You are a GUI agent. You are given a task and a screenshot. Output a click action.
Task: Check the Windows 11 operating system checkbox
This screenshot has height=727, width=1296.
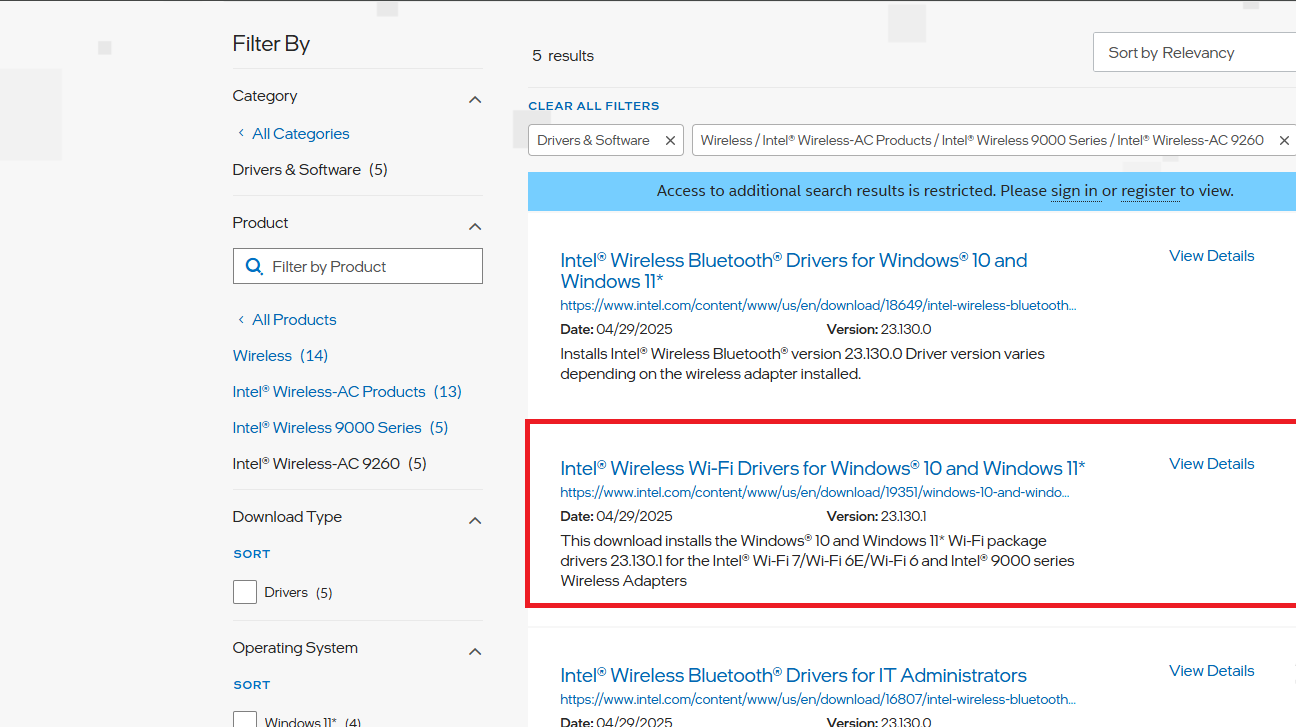point(245,720)
